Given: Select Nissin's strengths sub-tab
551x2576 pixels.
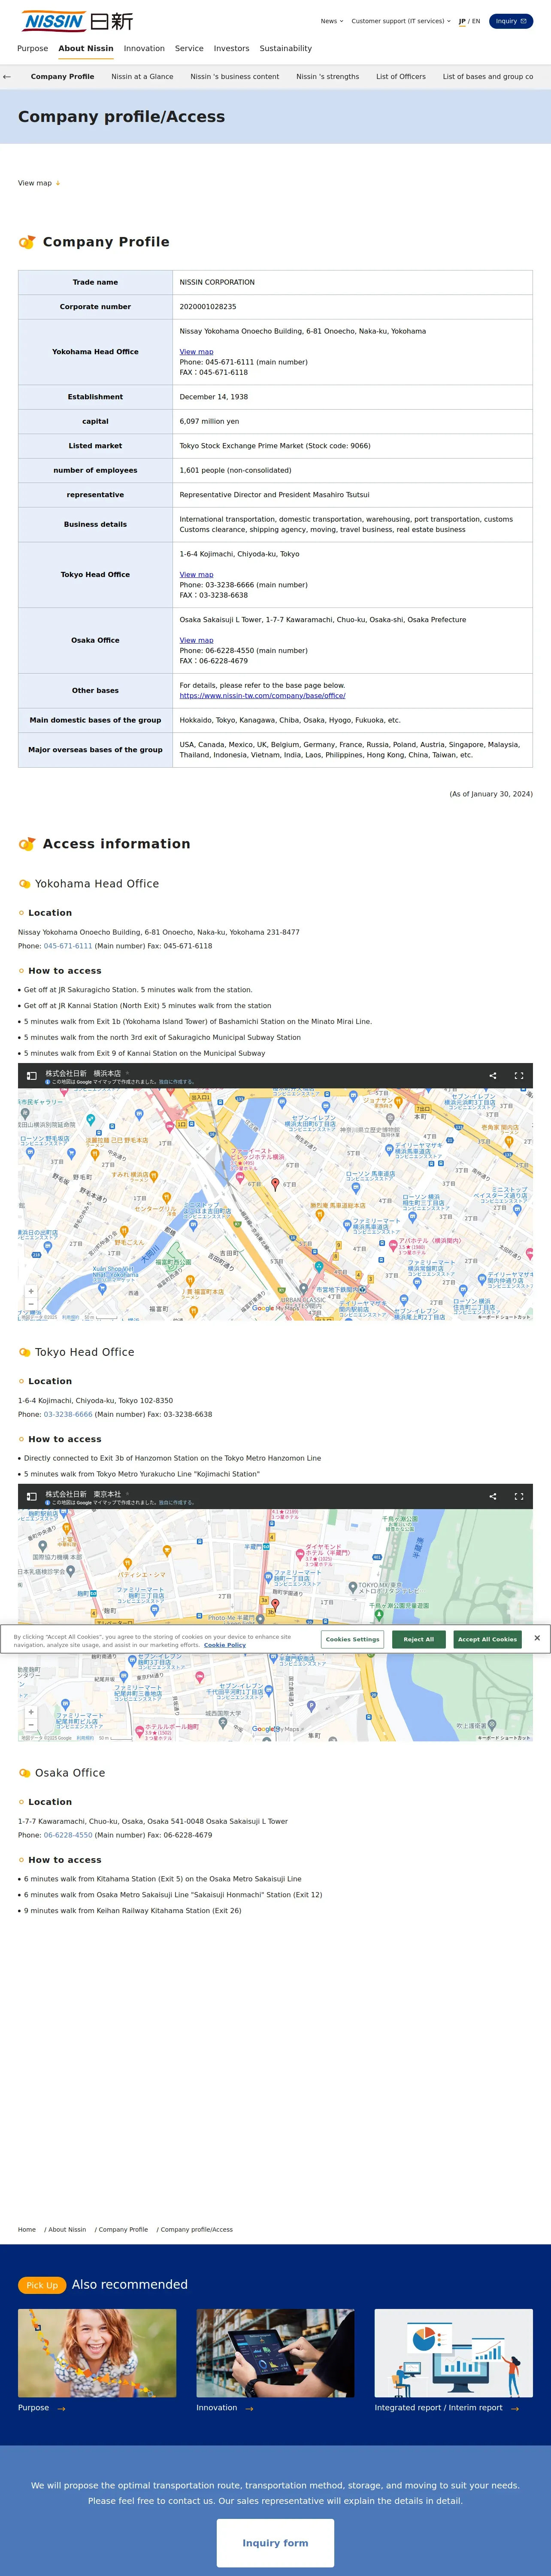Looking at the screenshot, I should 327,76.
